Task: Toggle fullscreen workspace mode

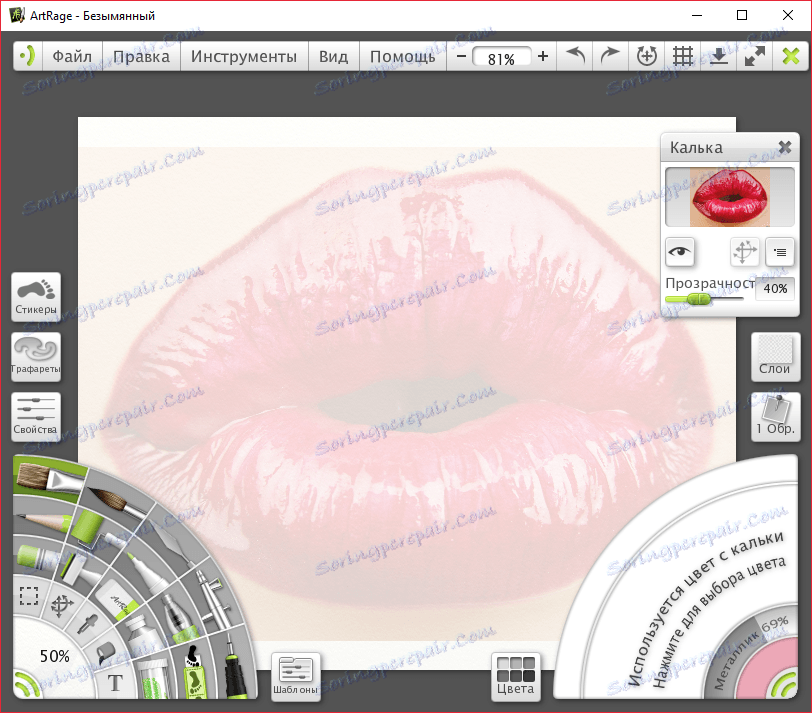Action: [x=753, y=56]
